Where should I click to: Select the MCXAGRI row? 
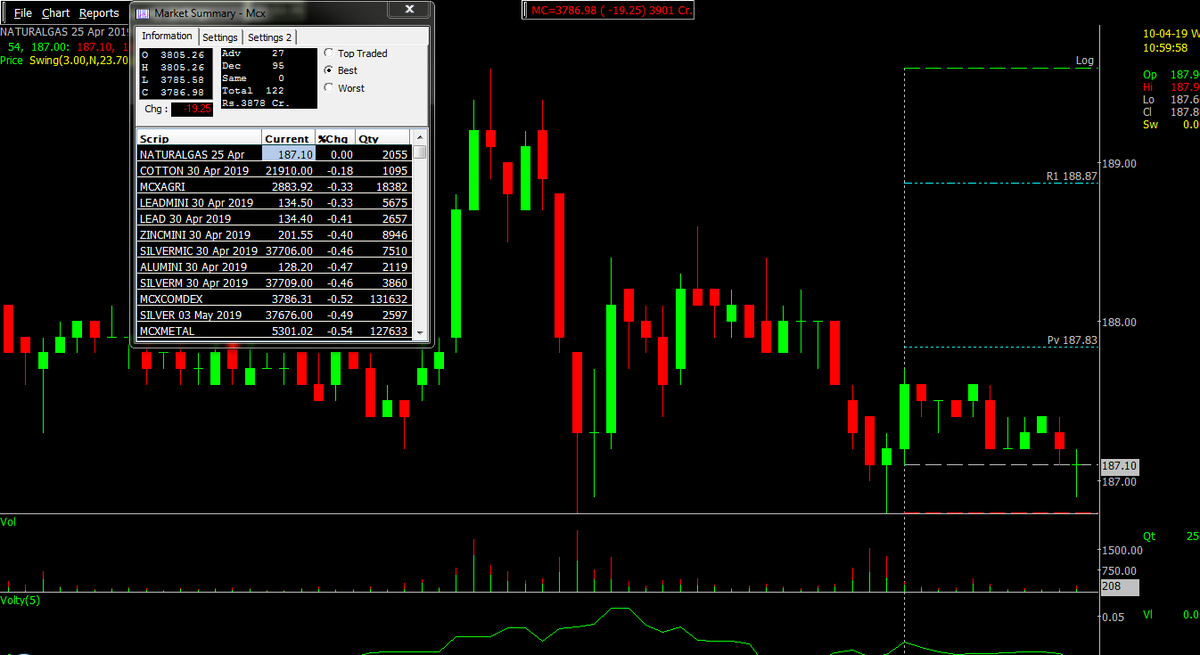tap(274, 187)
